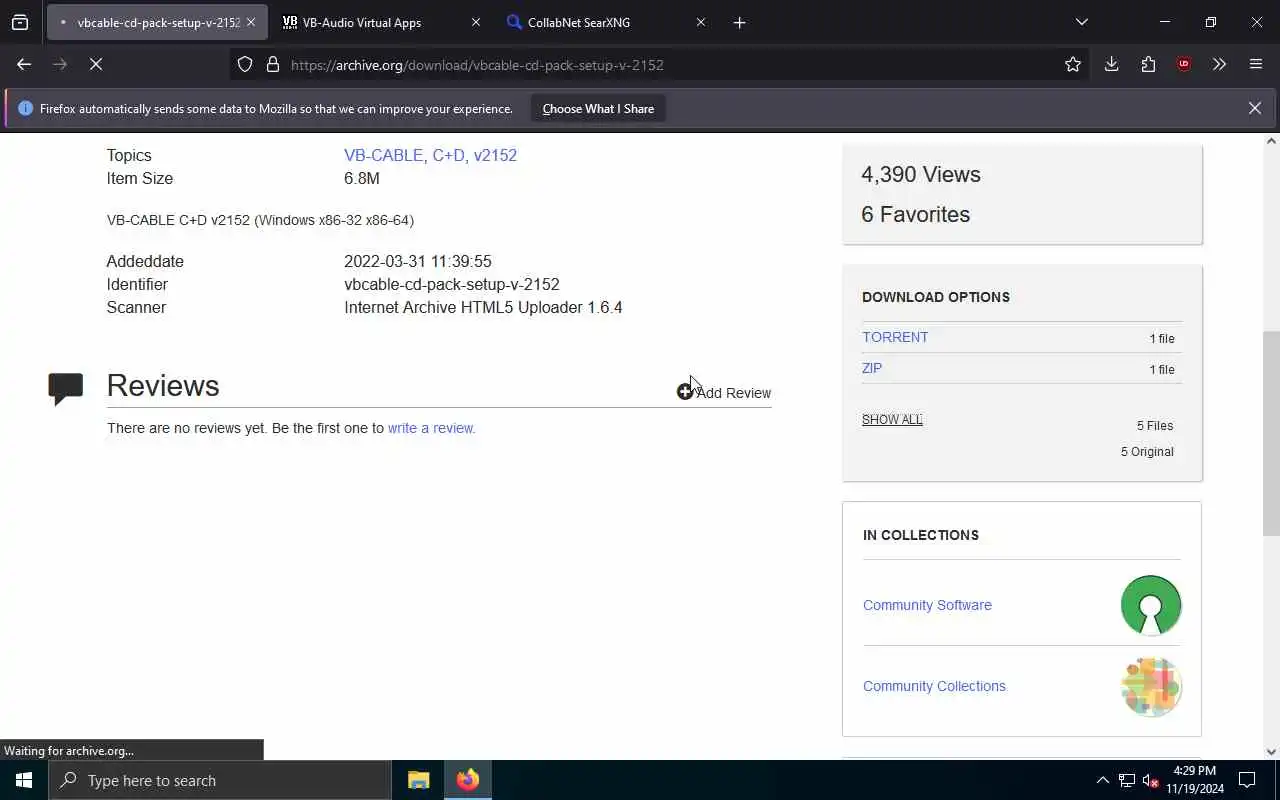Click the 6.8M item size value
This screenshot has width=1280, height=800.
click(362, 178)
